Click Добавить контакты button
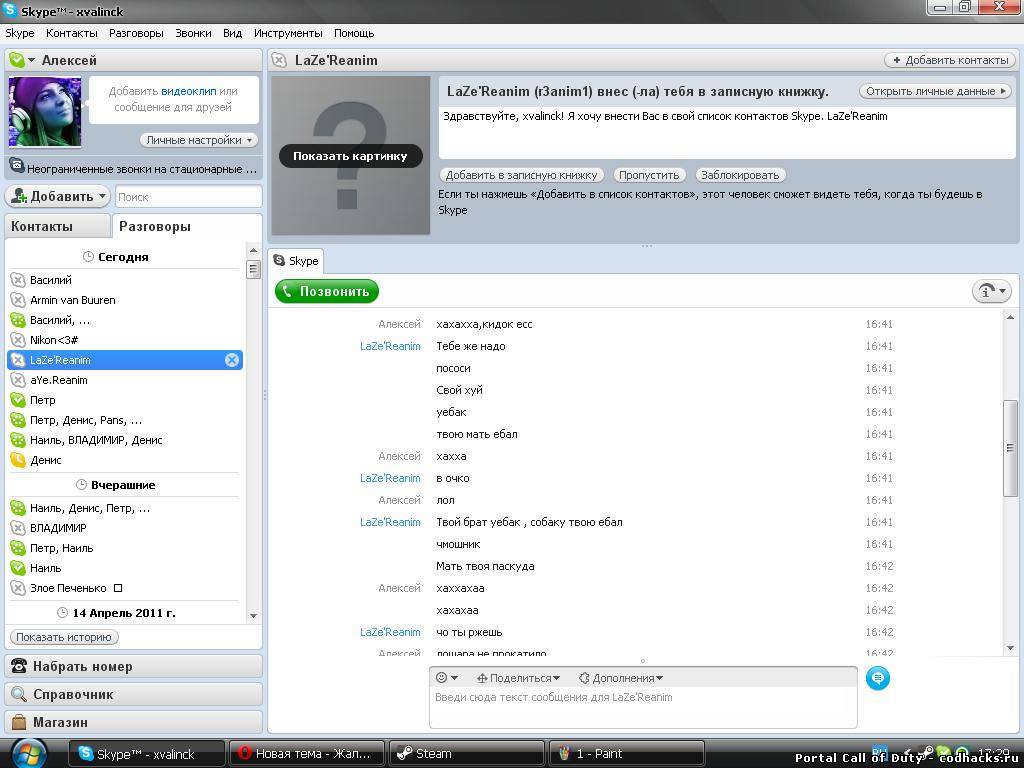 (950, 60)
